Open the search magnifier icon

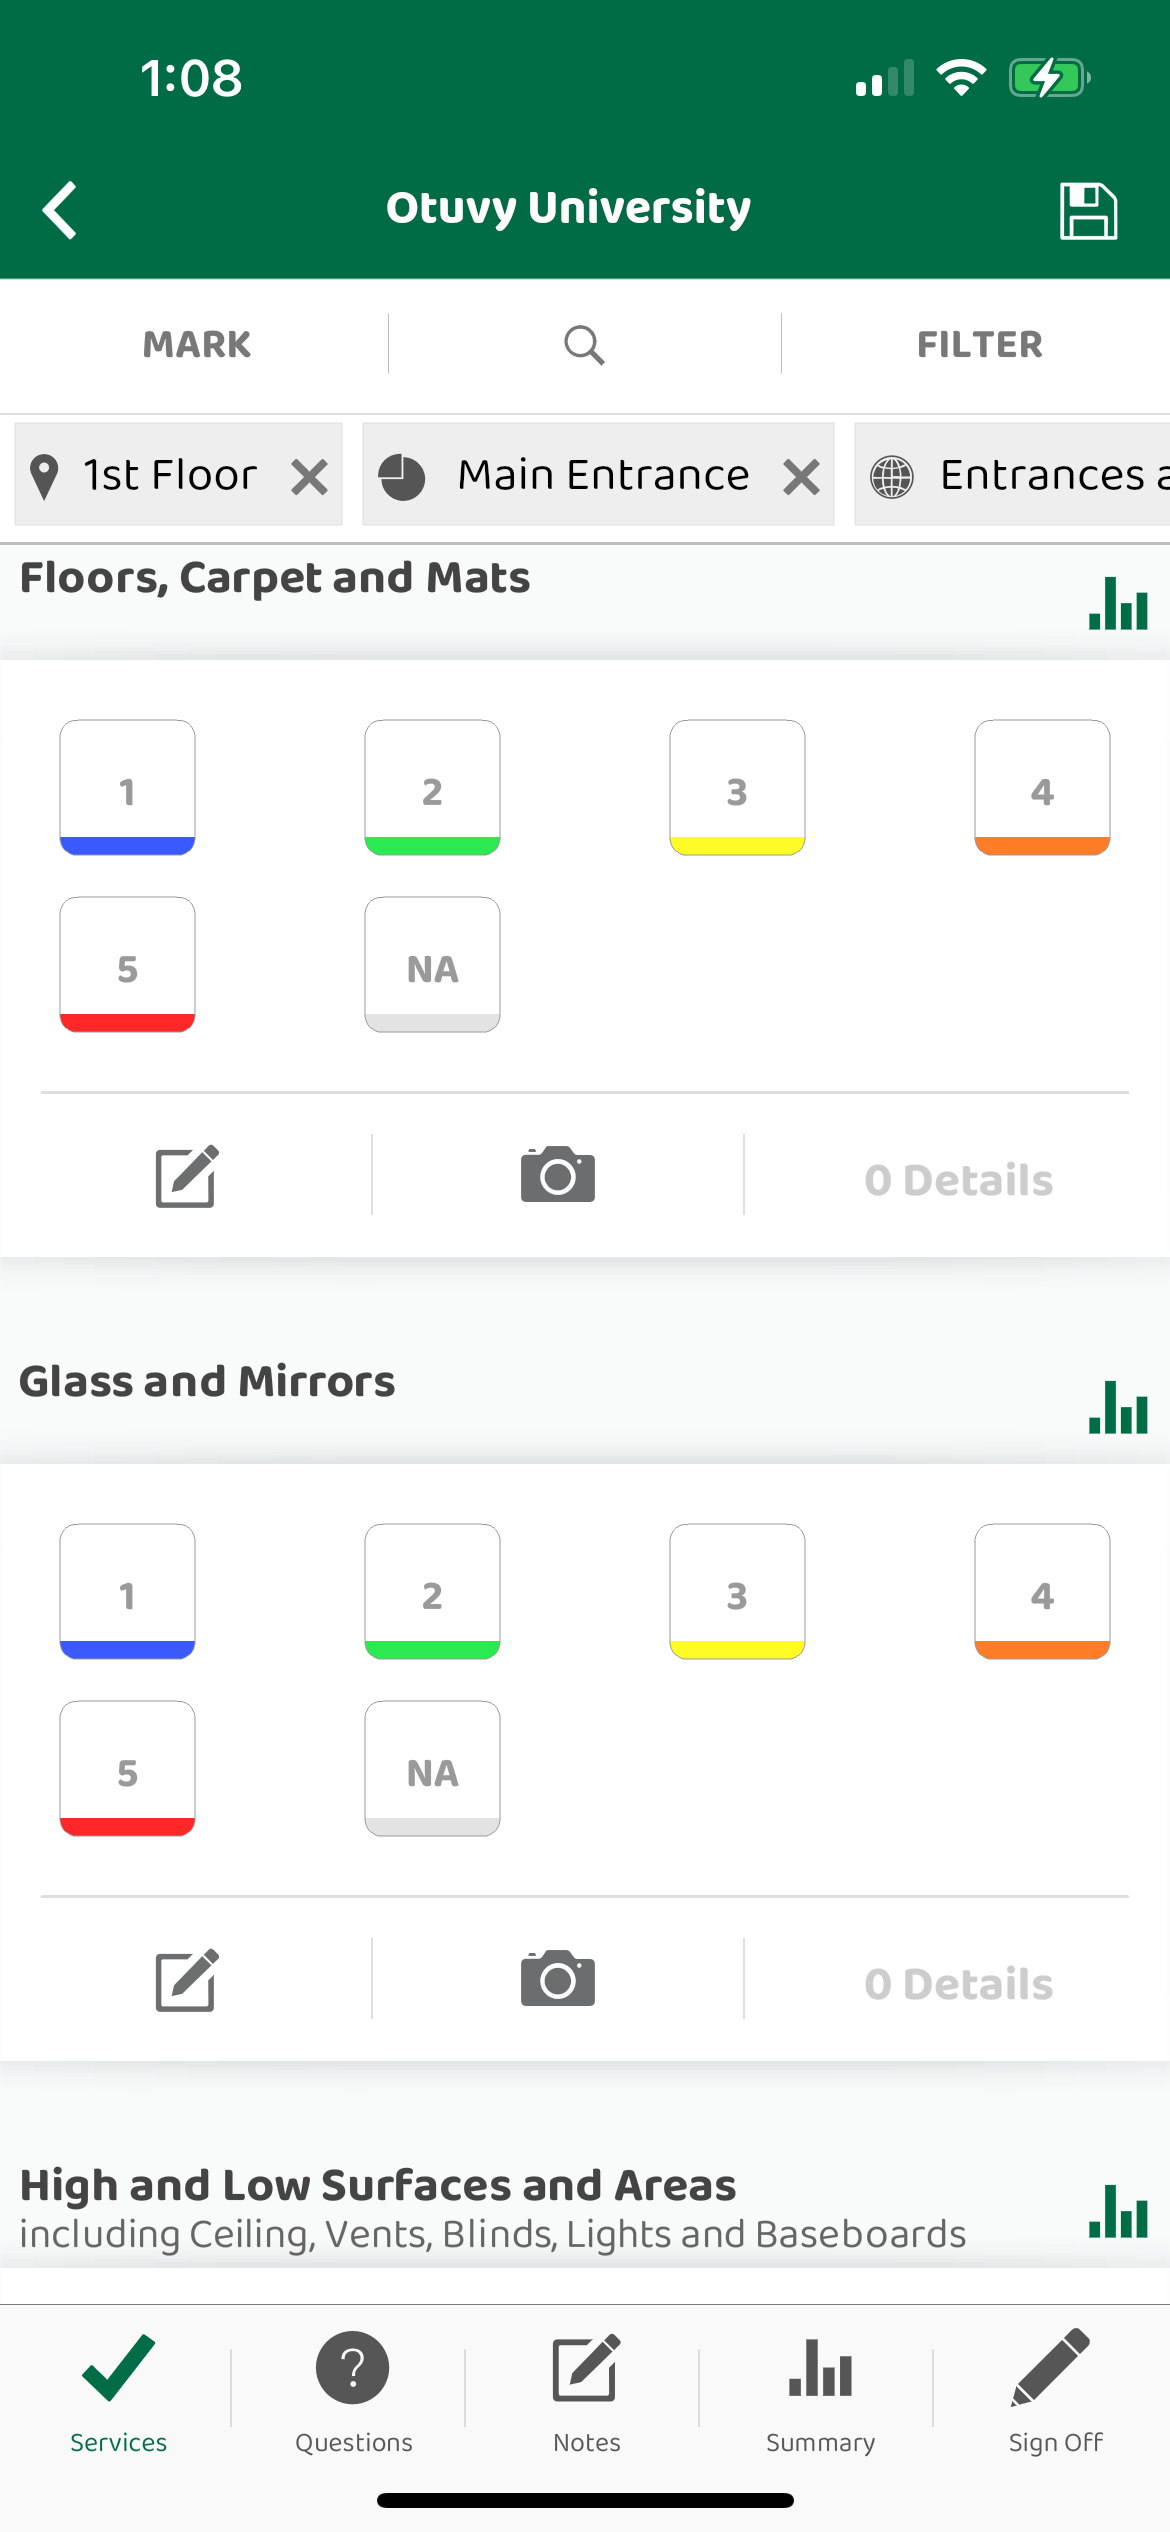tap(584, 345)
